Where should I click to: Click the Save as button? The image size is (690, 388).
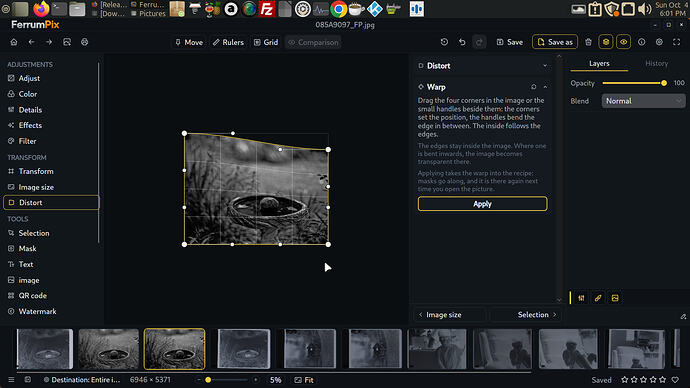click(x=555, y=42)
